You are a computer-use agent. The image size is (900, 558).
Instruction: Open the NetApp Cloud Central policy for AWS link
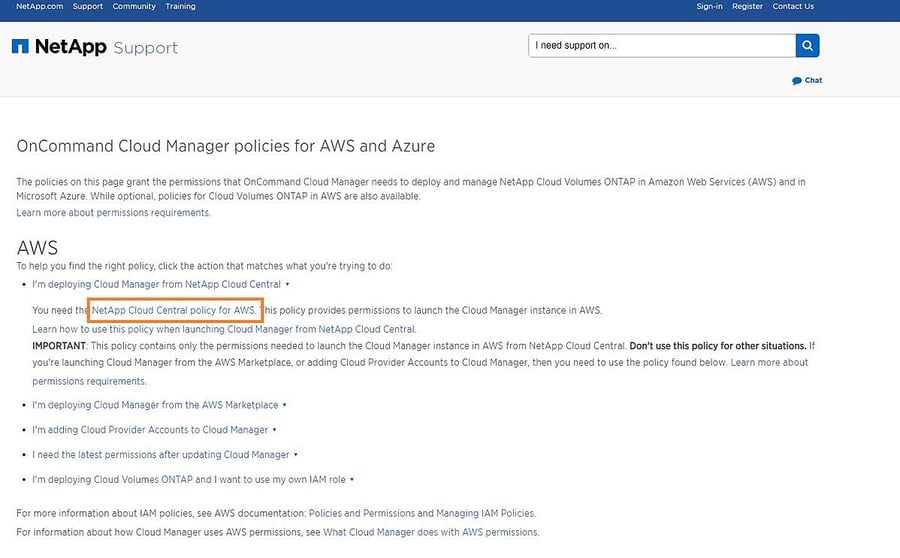point(174,310)
